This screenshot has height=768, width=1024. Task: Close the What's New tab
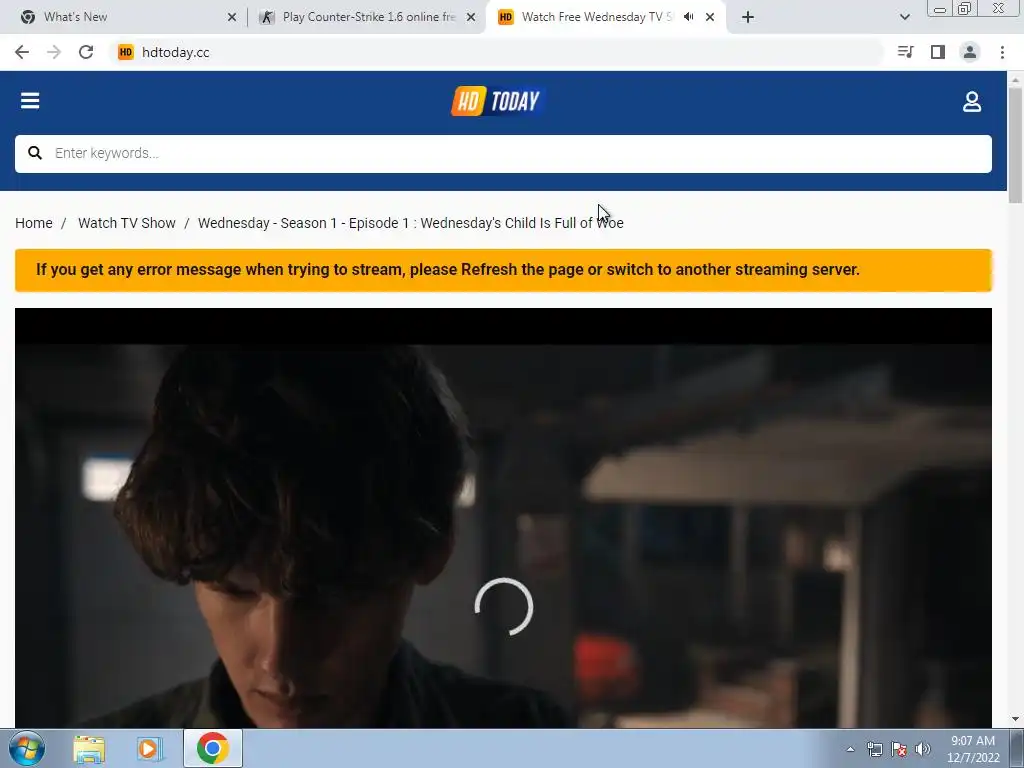tap(232, 18)
